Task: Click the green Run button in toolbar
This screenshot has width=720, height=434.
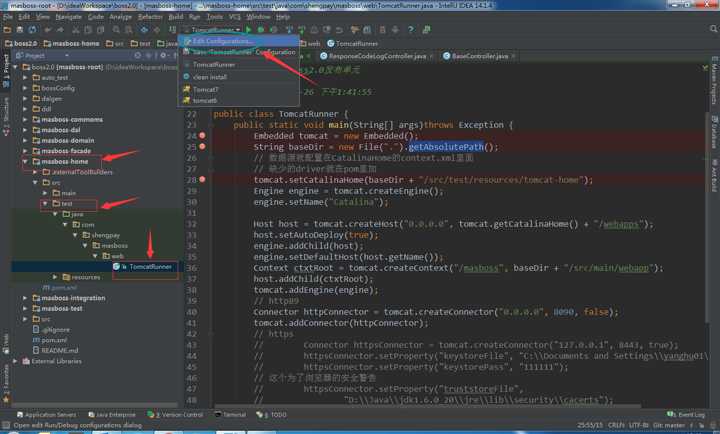Action: (249, 30)
